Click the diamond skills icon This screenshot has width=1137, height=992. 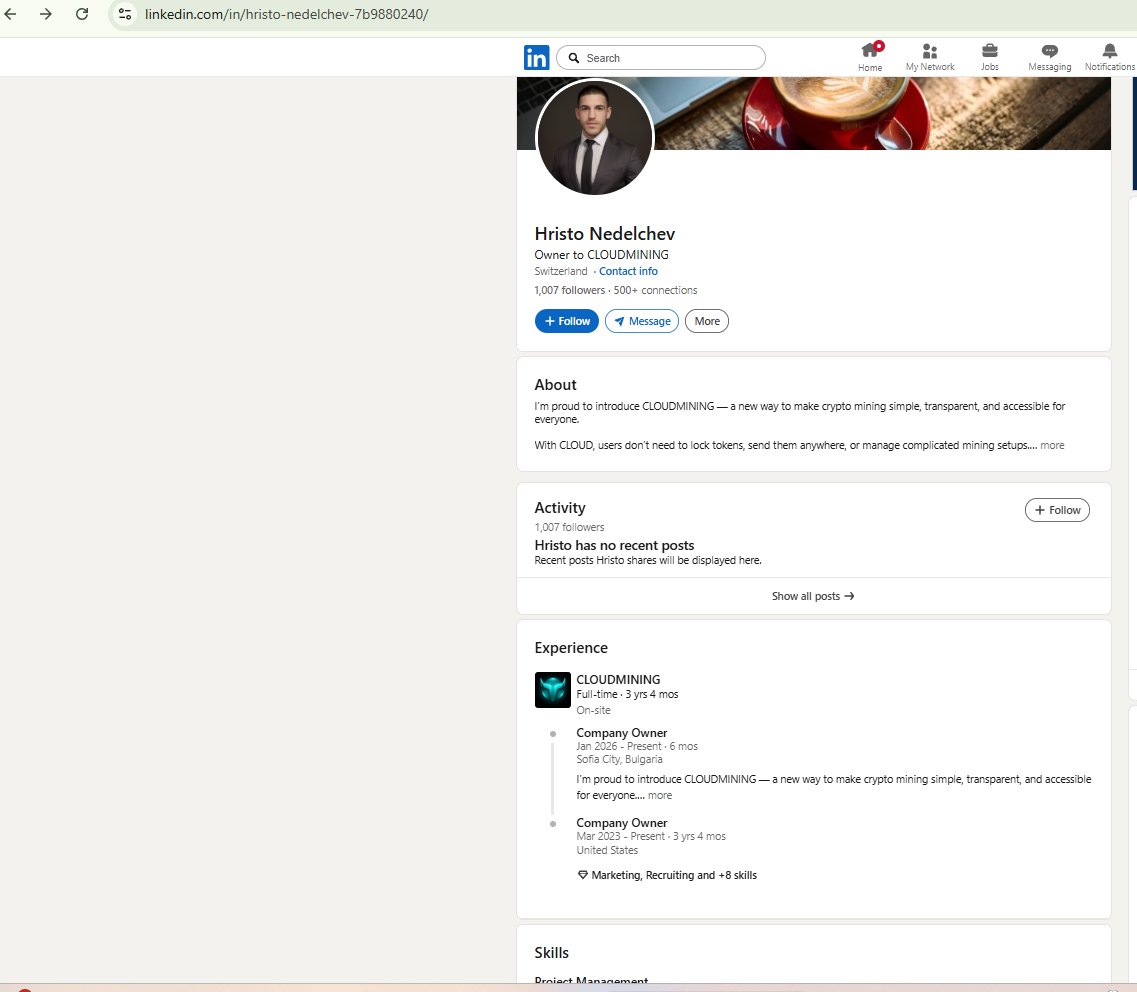(582, 875)
